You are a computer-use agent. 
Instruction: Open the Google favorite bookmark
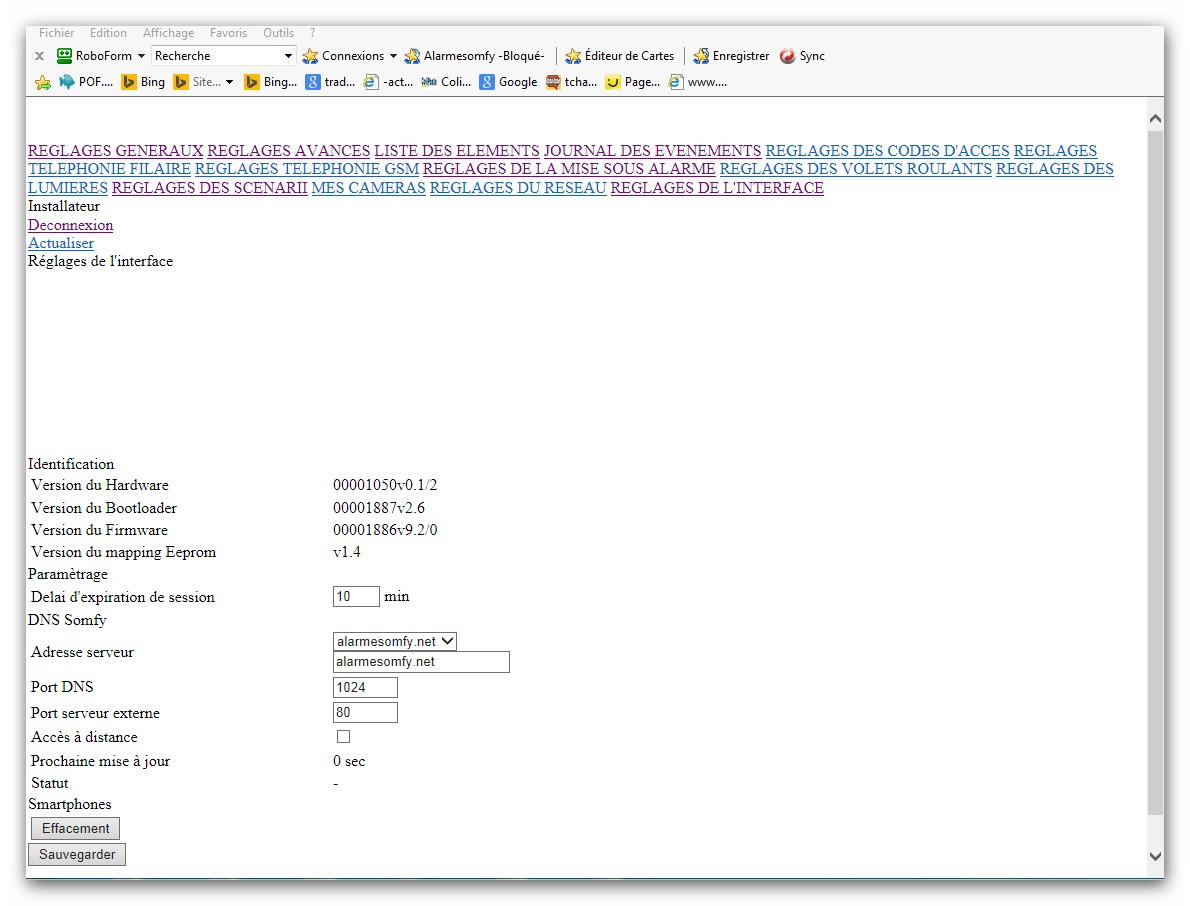(x=508, y=82)
